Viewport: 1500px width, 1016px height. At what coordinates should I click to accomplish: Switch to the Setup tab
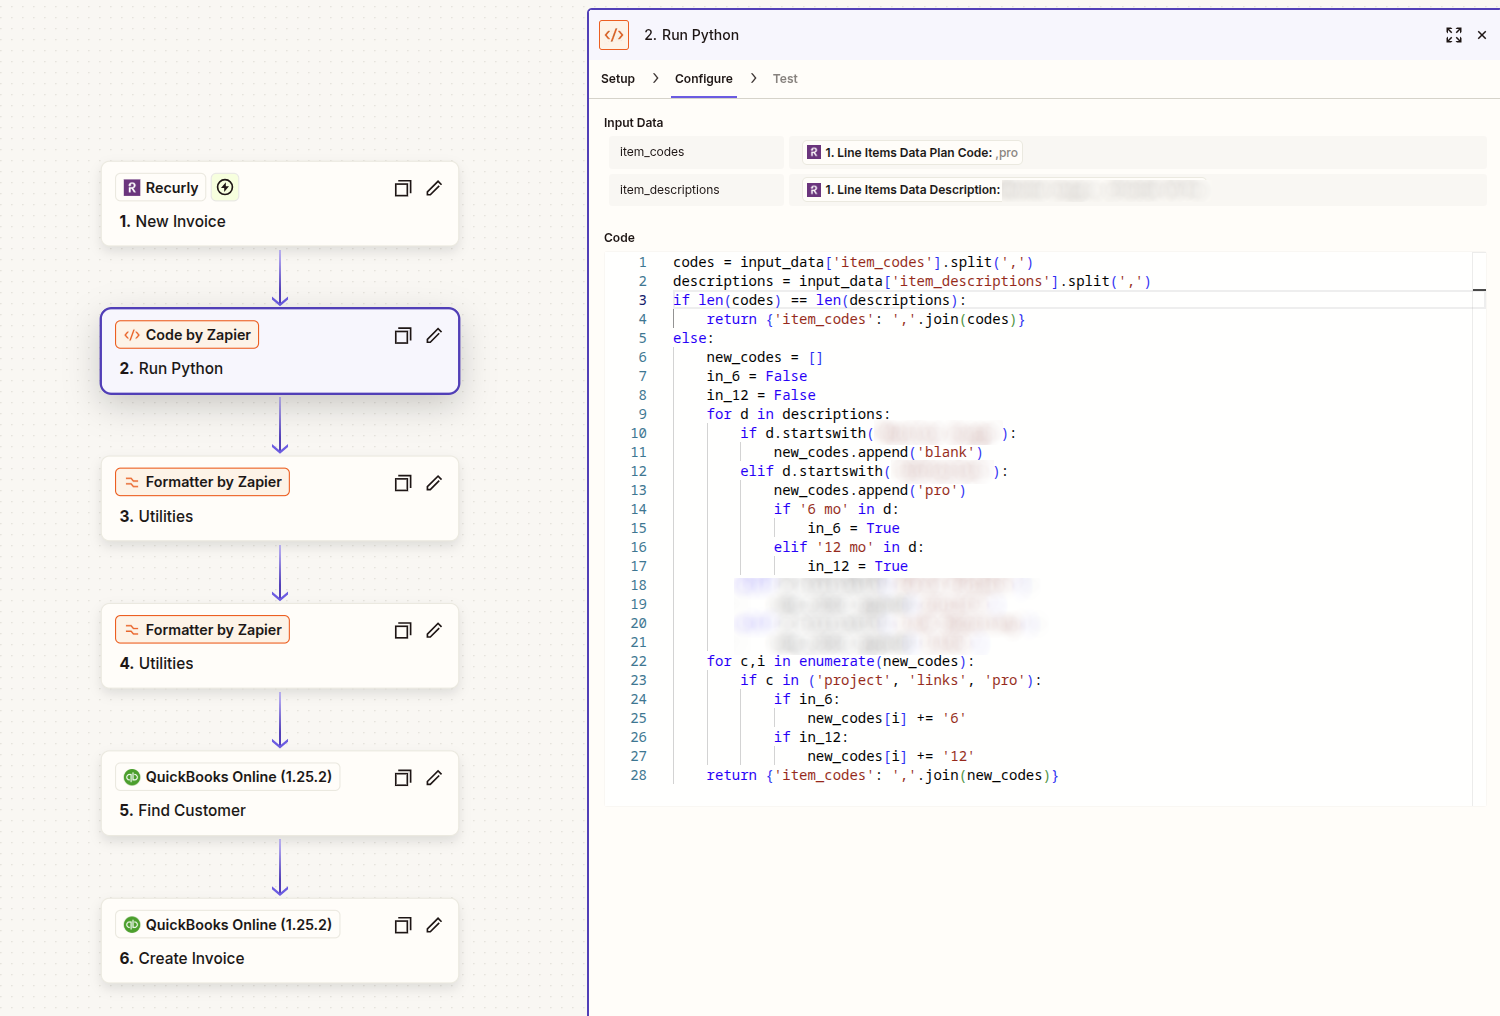click(617, 79)
